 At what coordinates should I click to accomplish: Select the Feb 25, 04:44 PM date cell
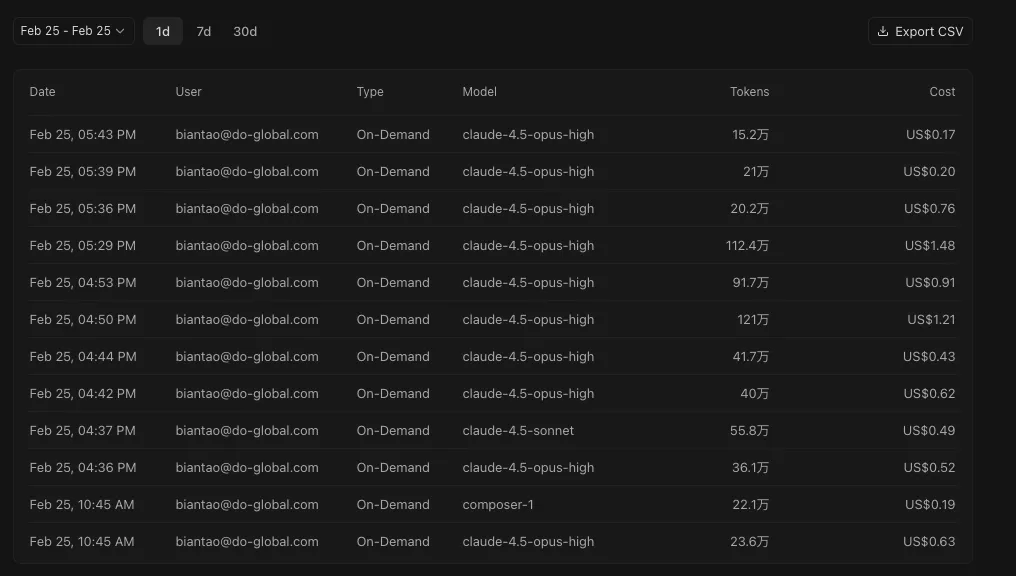tap(83, 356)
